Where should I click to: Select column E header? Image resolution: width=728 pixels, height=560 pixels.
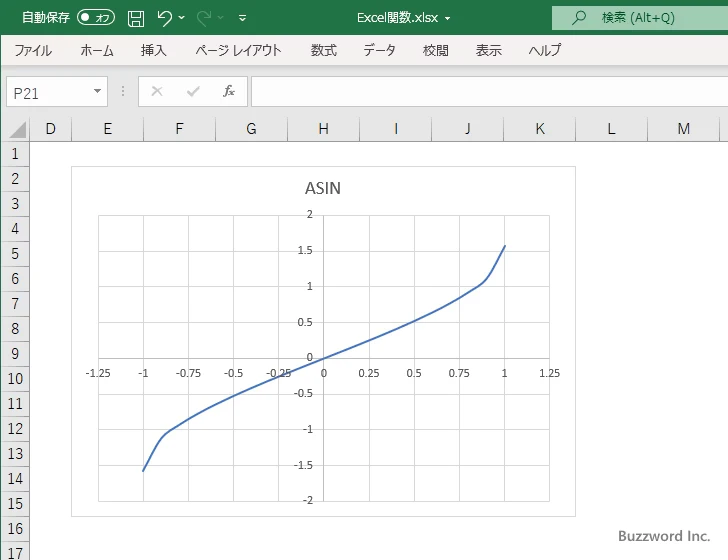click(107, 129)
